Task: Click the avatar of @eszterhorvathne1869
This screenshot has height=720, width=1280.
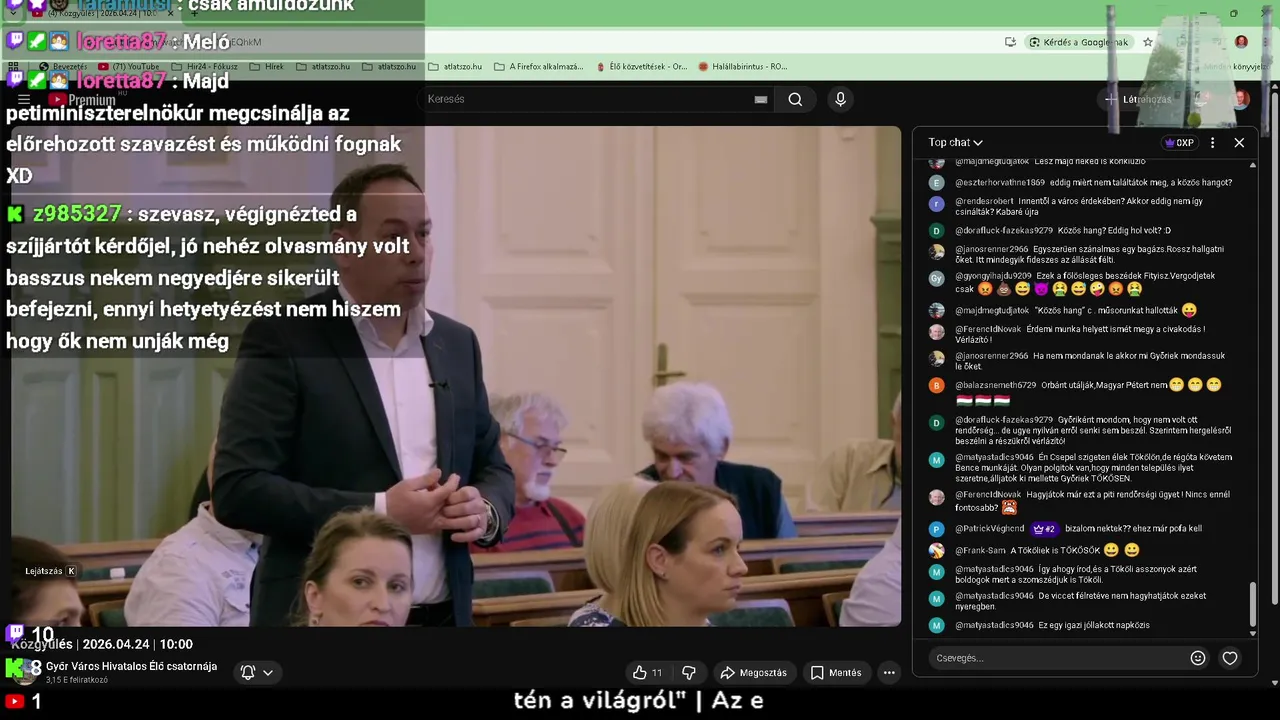Action: [936, 183]
